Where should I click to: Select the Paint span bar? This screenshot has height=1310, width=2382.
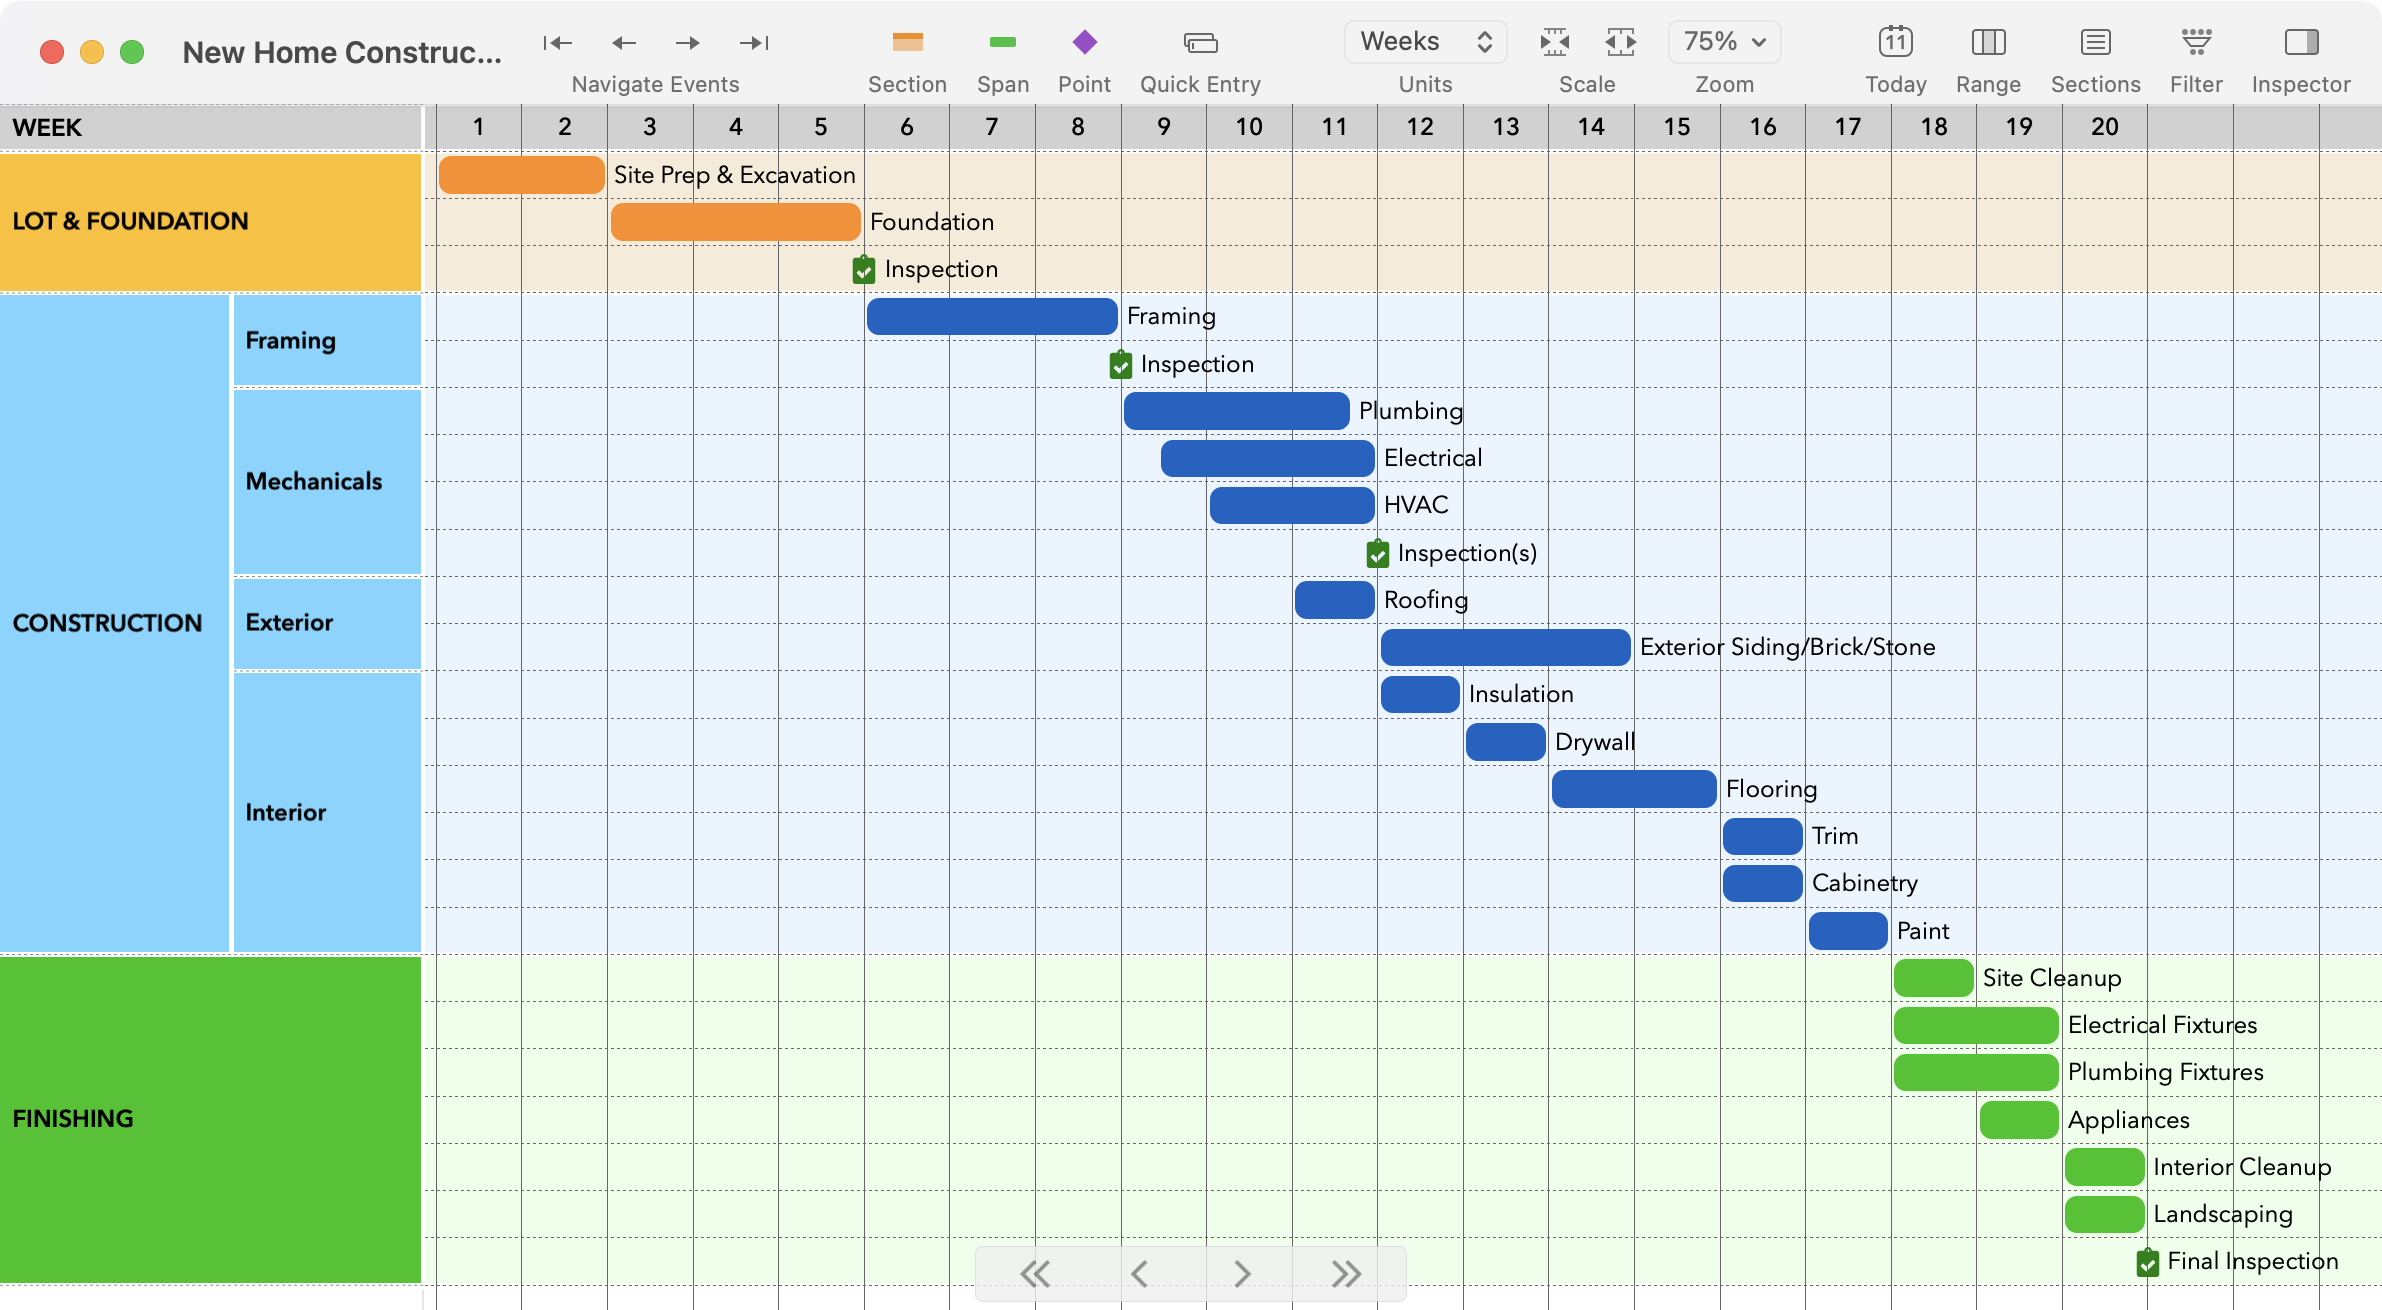tap(1848, 931)
